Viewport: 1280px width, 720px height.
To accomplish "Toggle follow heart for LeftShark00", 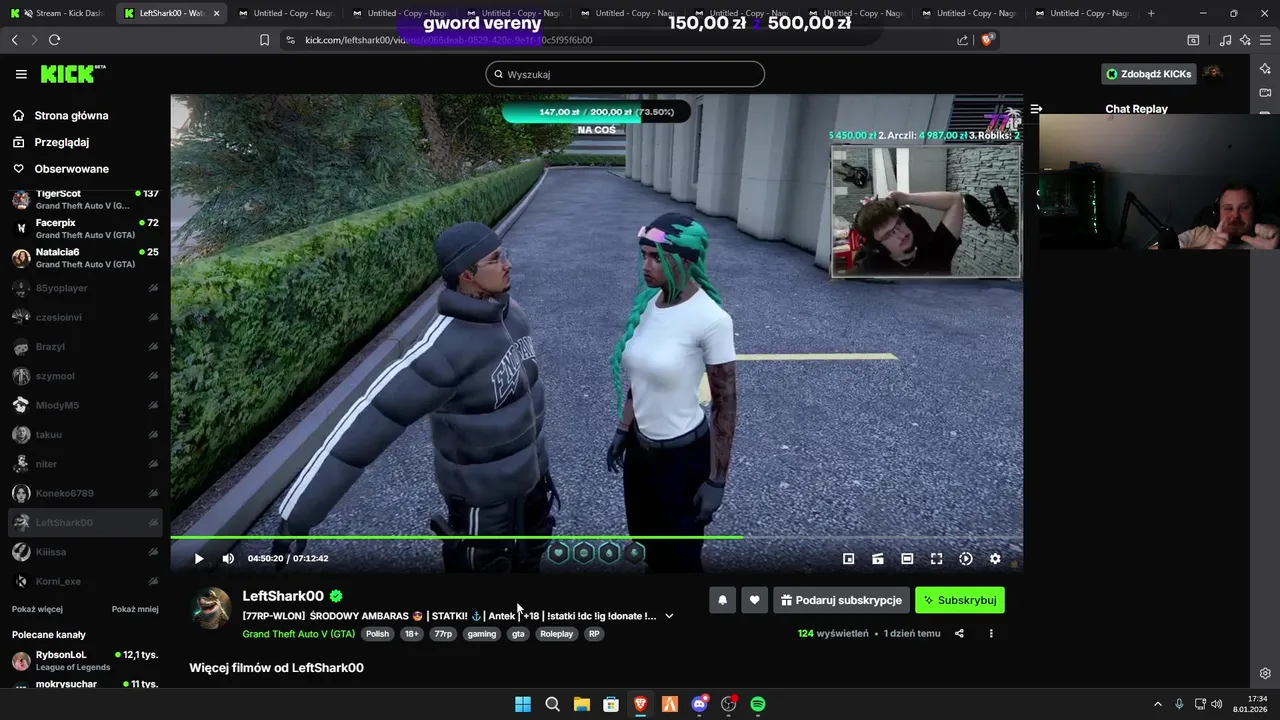I will 754,600.
